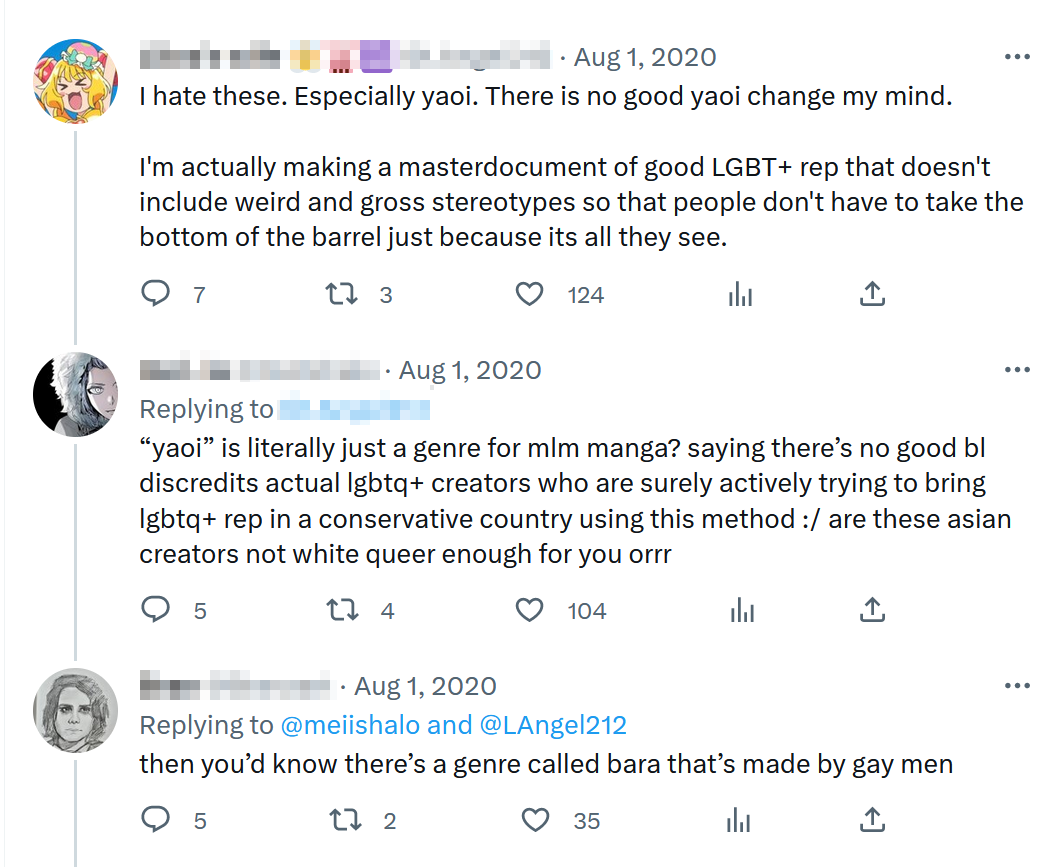Retweet the tweet about hating yaoi

point(343,294)
